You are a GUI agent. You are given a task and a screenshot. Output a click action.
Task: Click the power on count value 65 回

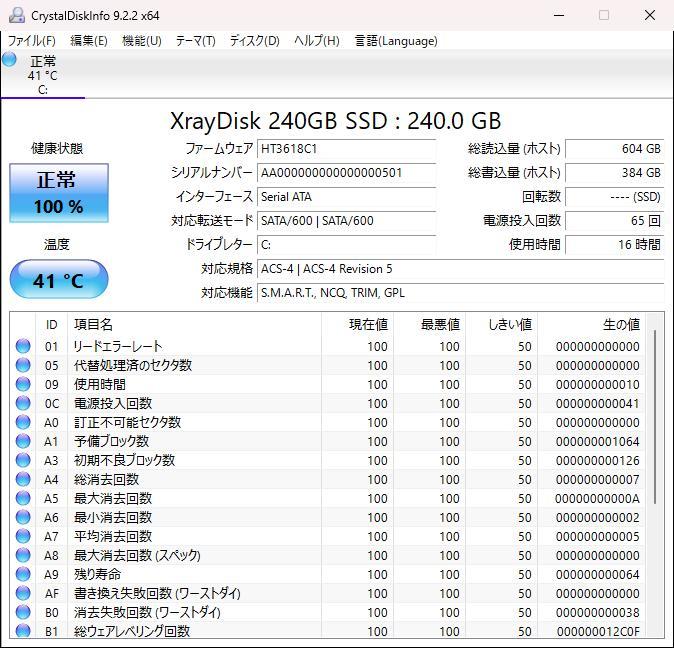615,221
